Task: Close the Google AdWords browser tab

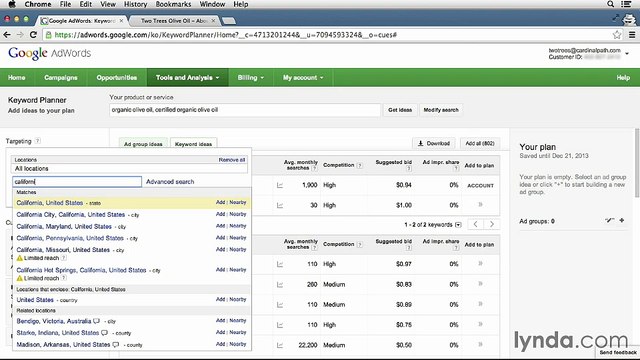Action: (x=121, y=20)
